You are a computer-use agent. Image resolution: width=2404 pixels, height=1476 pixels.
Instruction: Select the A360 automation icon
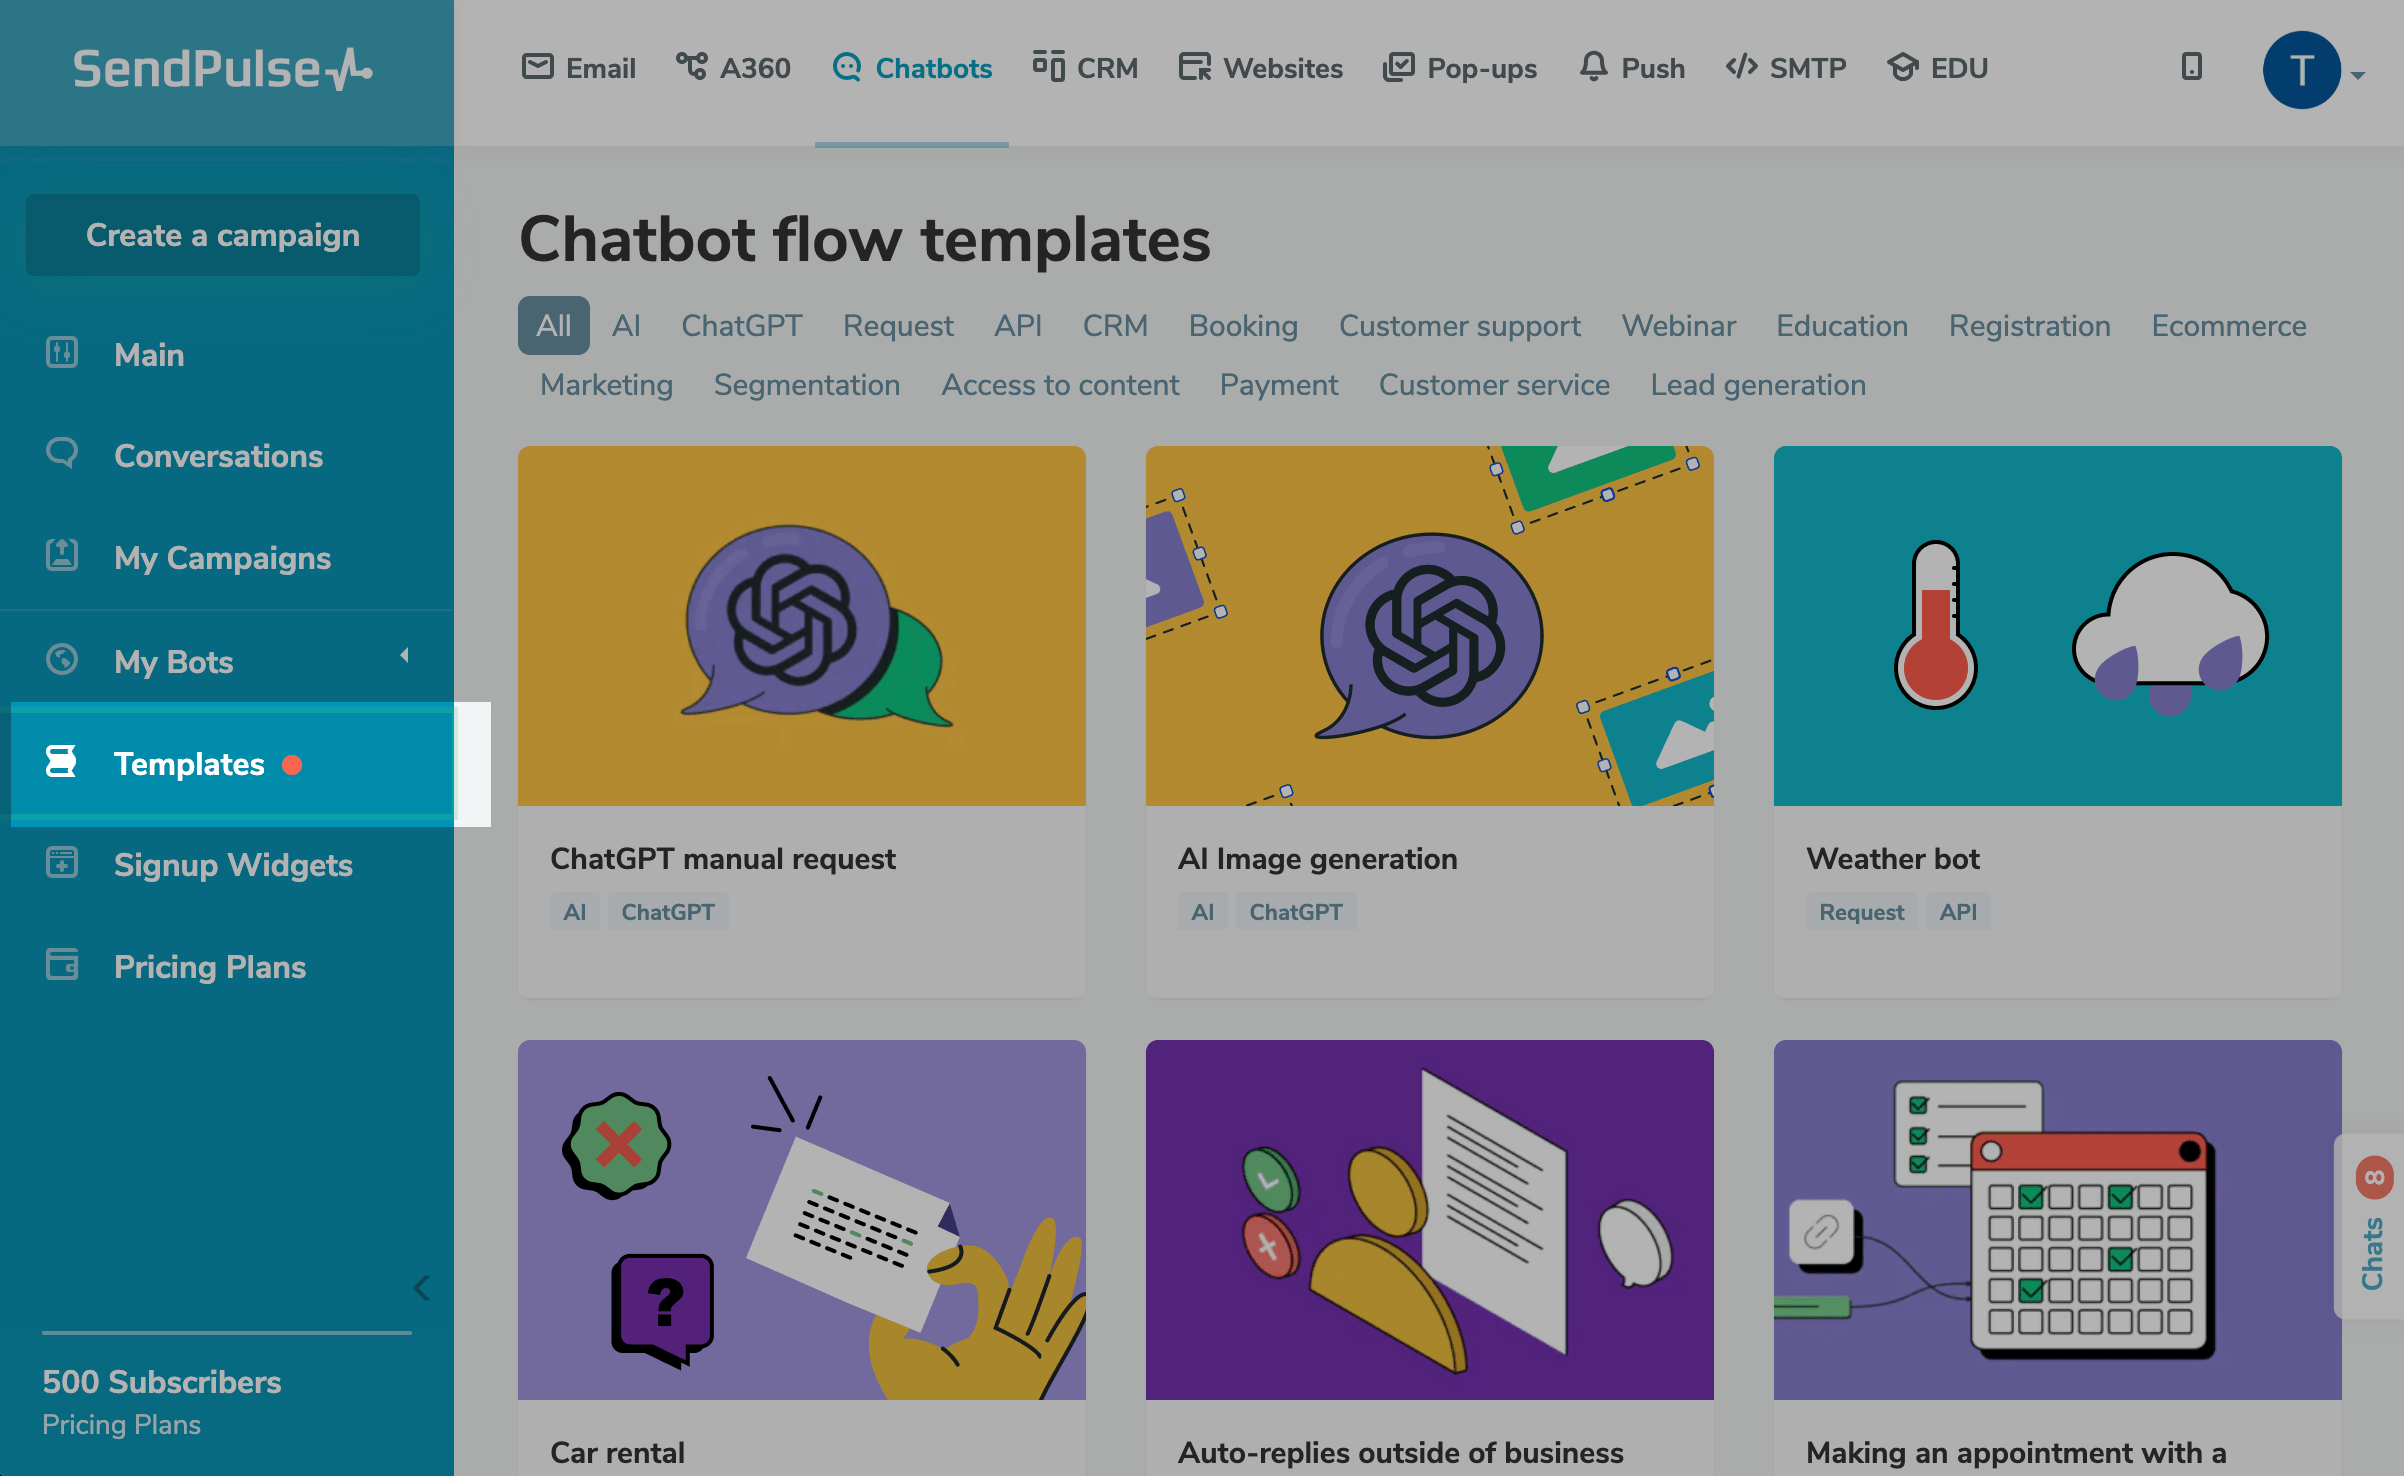pos(693,67)
